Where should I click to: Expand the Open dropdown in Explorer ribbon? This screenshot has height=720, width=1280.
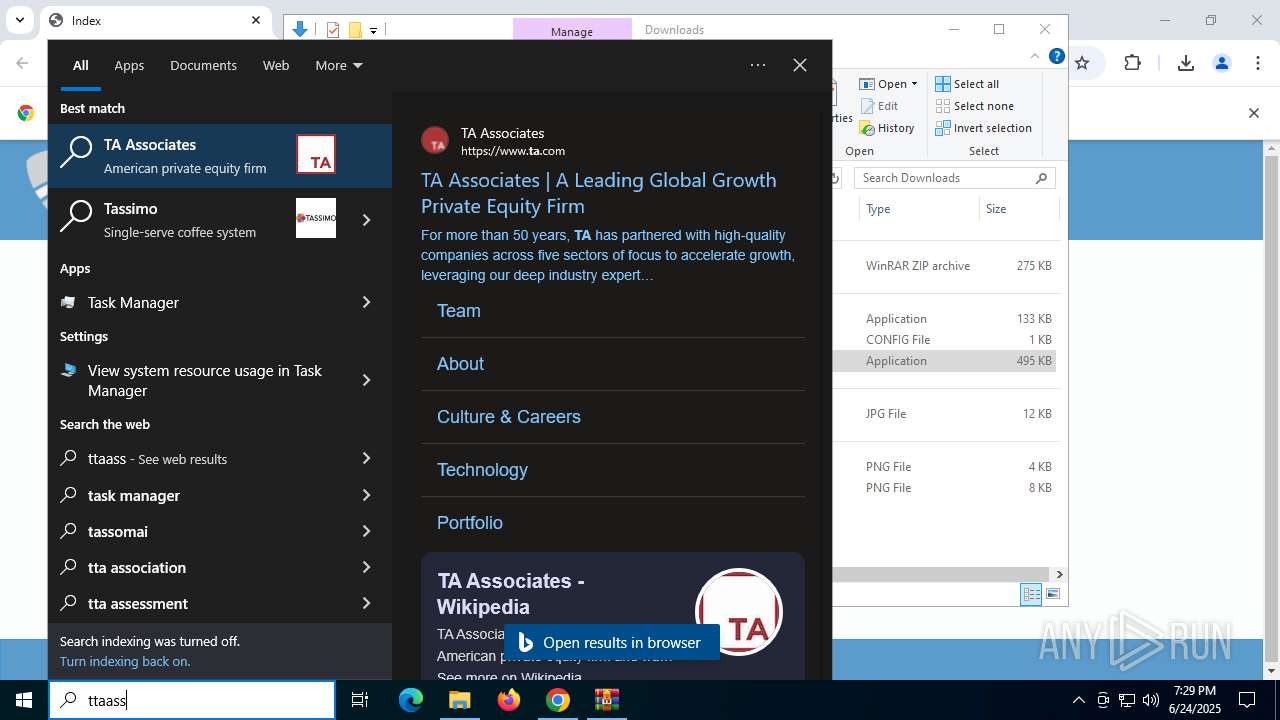(914, 84)
